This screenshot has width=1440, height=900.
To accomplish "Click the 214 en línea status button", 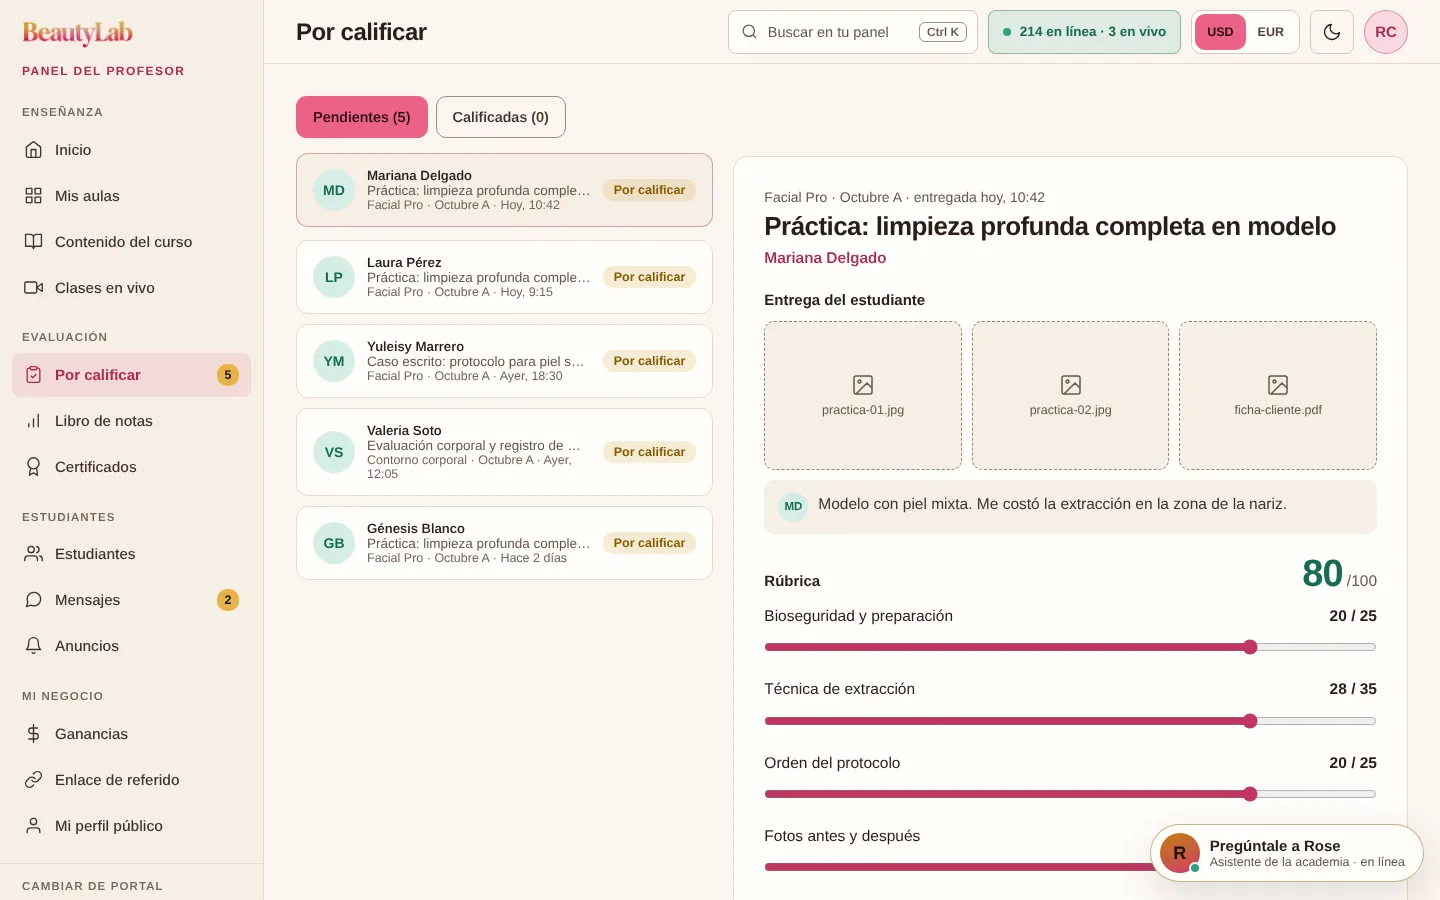I will click(x=1084, y=32).
